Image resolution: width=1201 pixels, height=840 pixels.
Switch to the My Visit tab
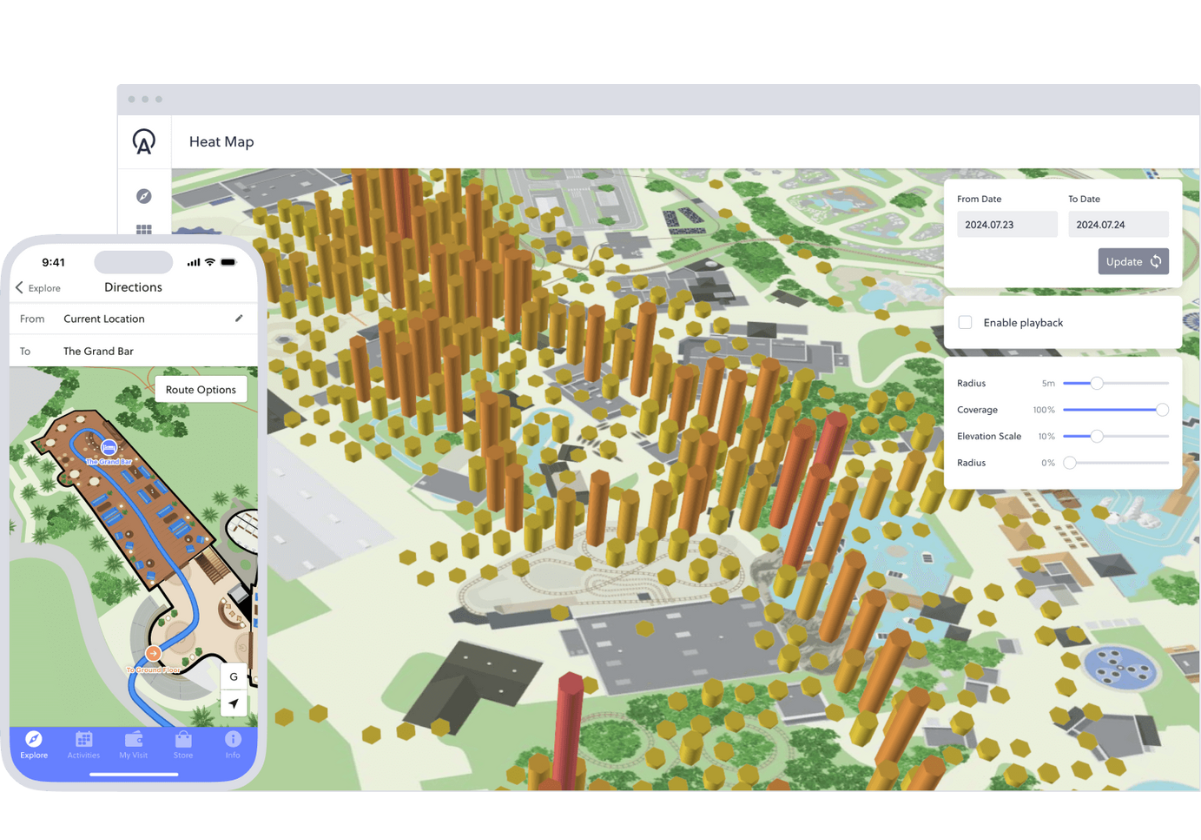(x=133, y=743)
